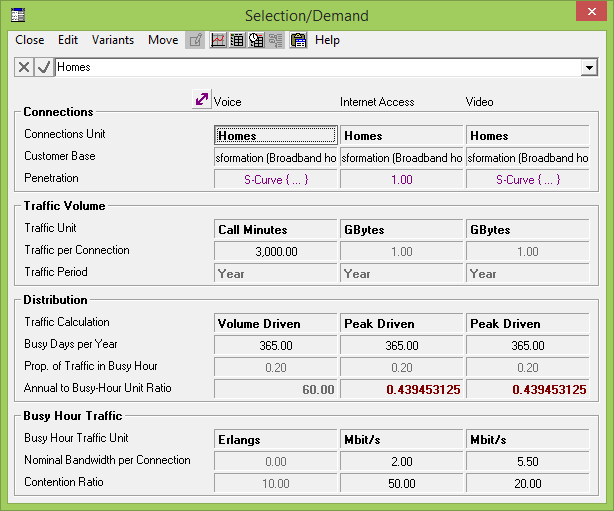Open the Variants menu

(x=112, y=40)
